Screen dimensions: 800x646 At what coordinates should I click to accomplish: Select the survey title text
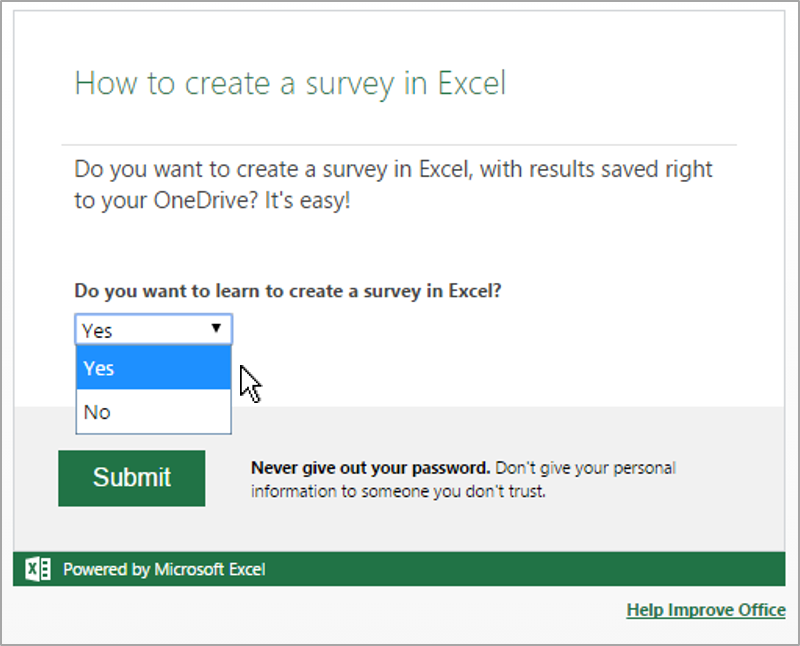point(290,83)
